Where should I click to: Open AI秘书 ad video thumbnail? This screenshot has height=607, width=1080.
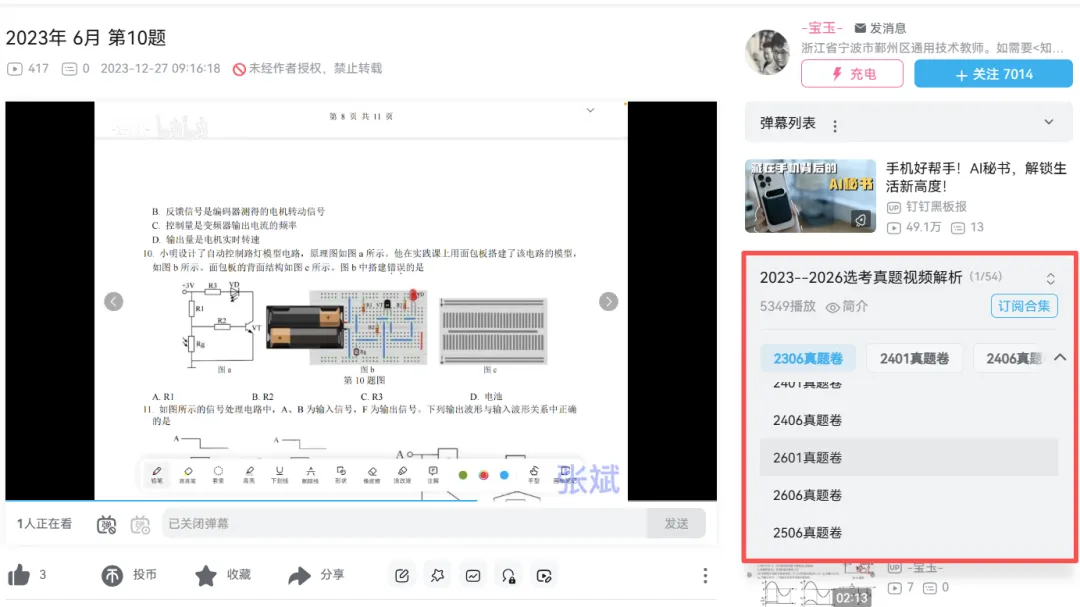click(x=810, y=196)
